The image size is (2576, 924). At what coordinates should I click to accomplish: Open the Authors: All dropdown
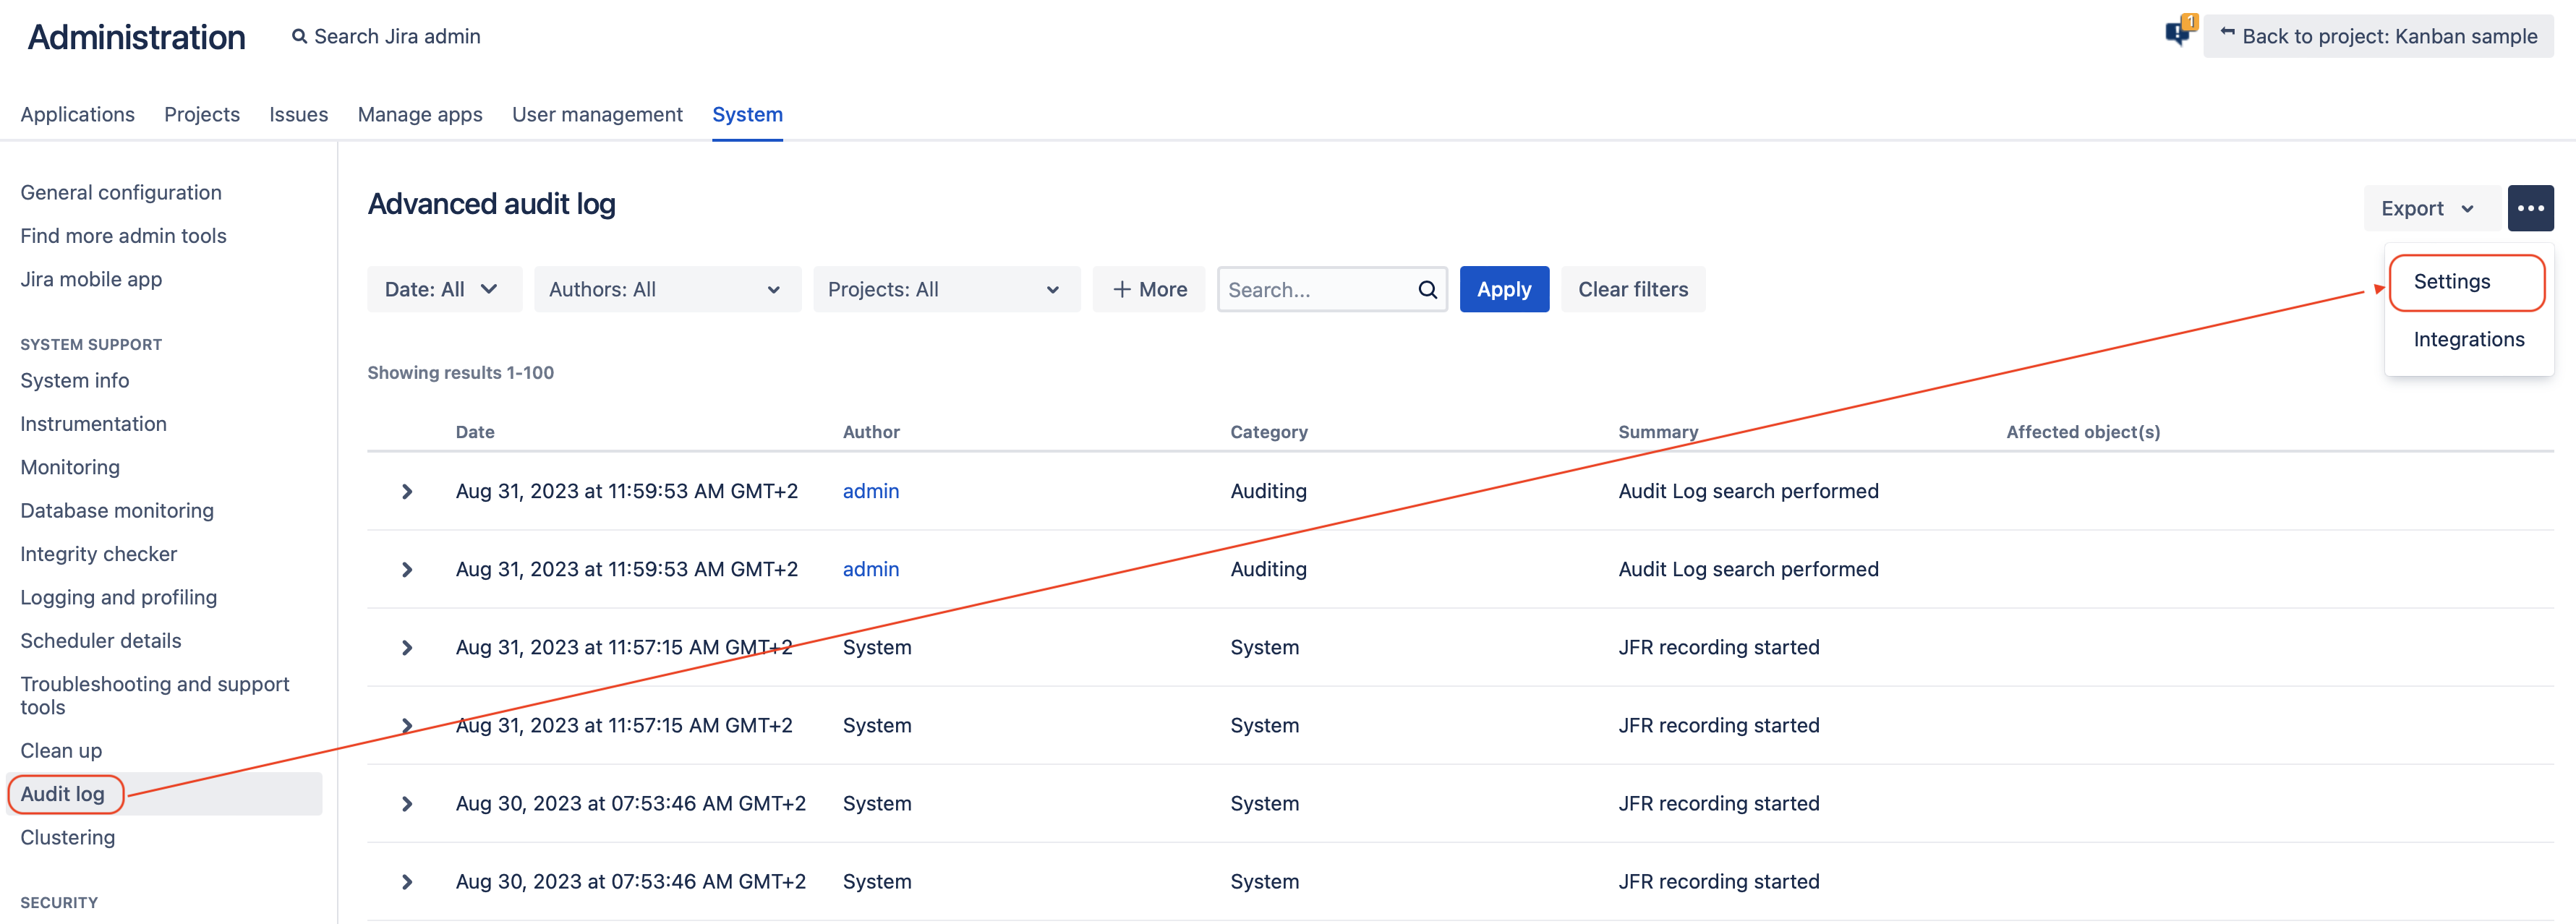click(x=666, y=290)
